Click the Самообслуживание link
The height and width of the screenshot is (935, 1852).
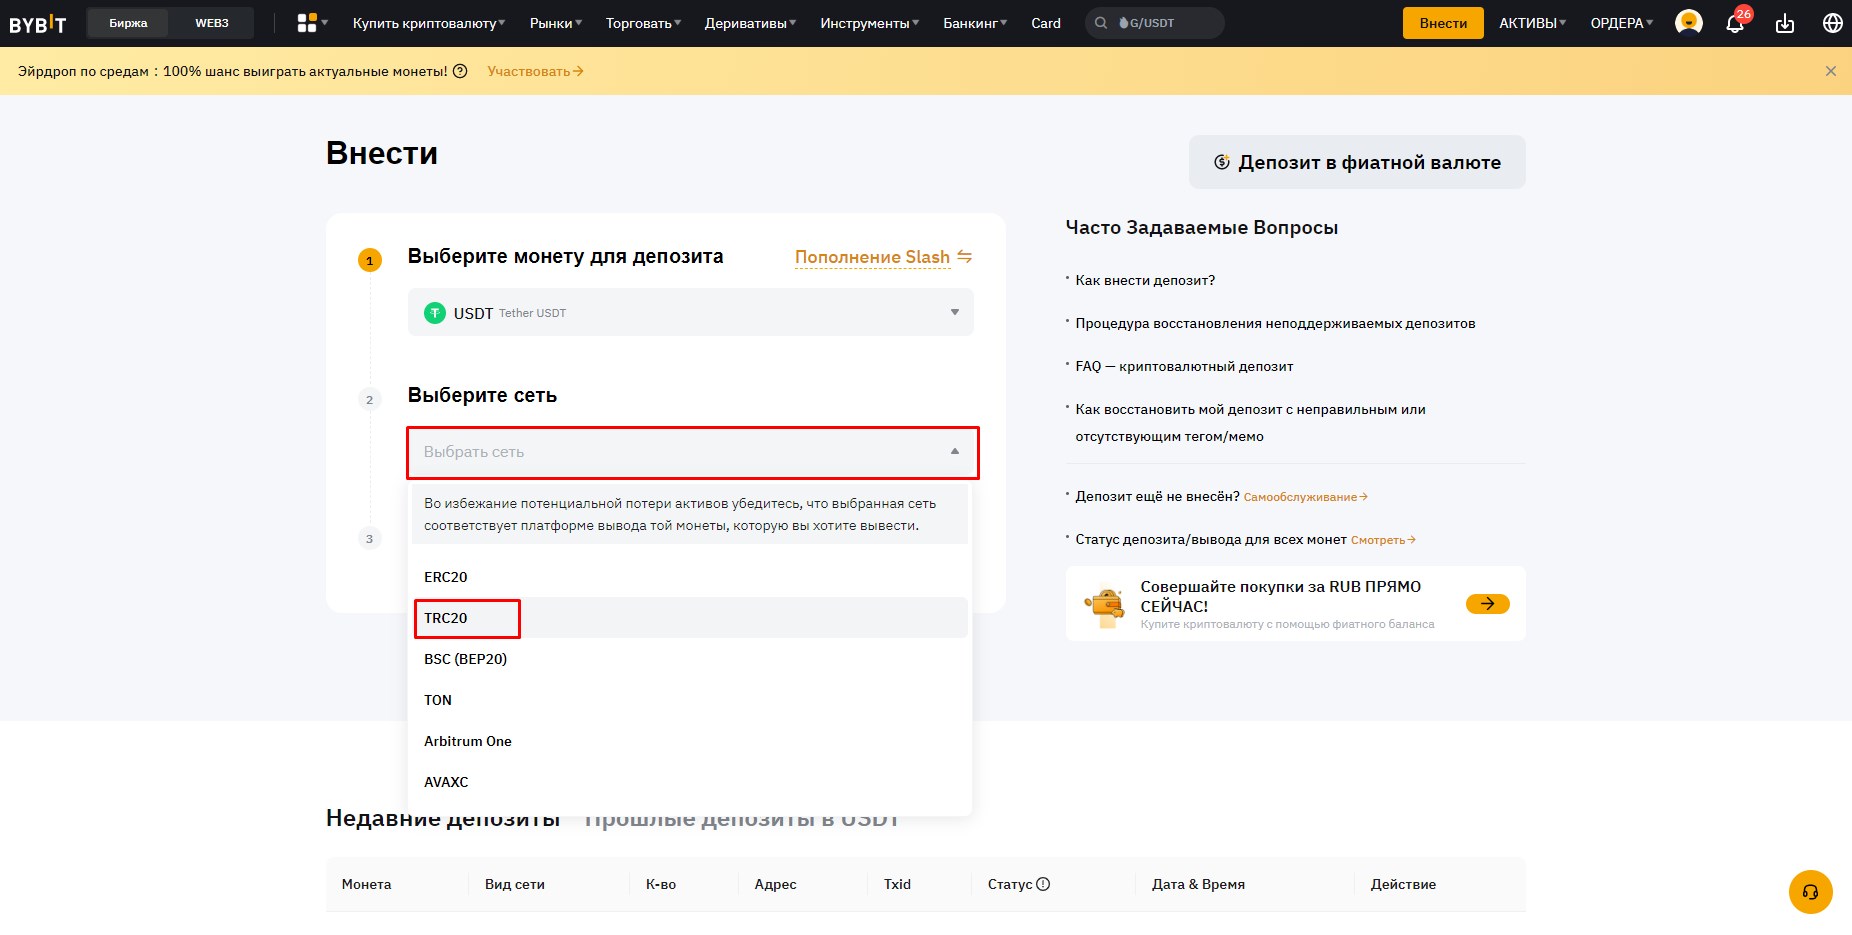click(x=1305, y=497)
